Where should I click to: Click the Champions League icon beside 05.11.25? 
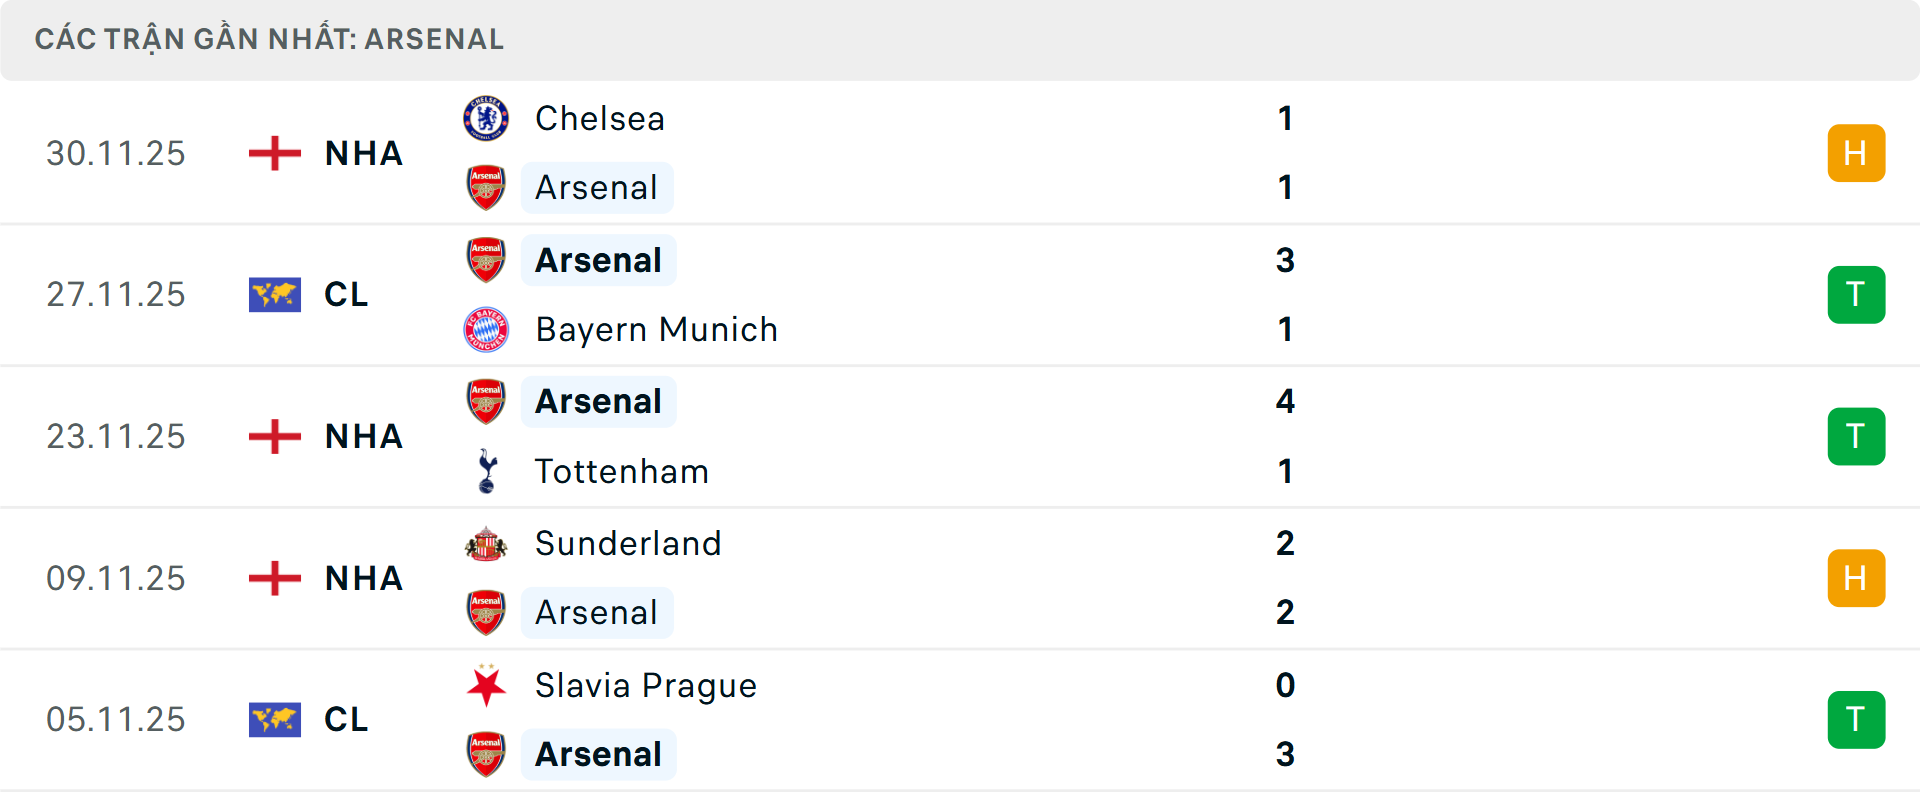[273, 720]
